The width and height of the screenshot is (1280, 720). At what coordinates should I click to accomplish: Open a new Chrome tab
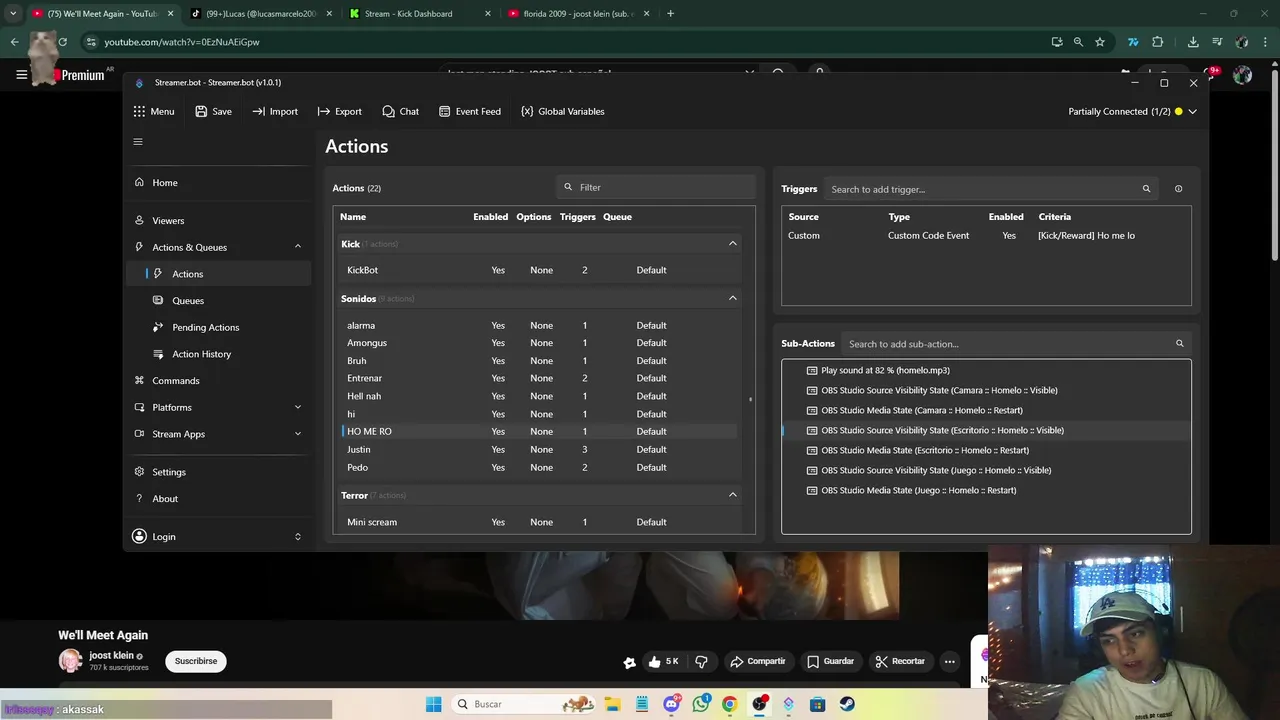[x=670, y=14]
